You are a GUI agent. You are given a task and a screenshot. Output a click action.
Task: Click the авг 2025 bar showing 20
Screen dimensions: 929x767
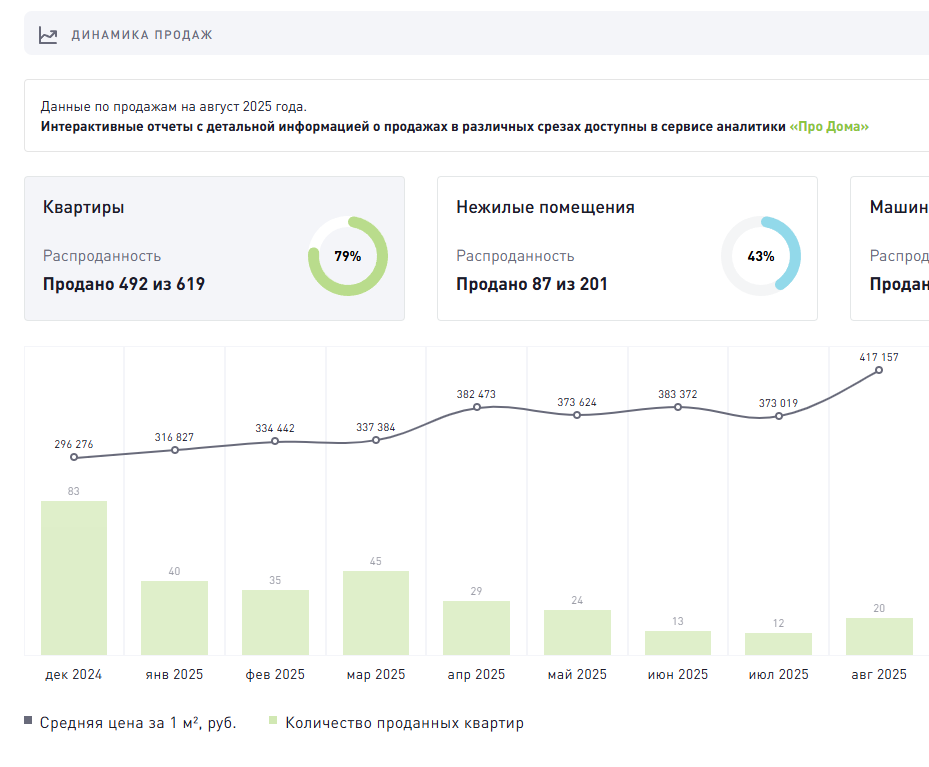click(879, 636)
